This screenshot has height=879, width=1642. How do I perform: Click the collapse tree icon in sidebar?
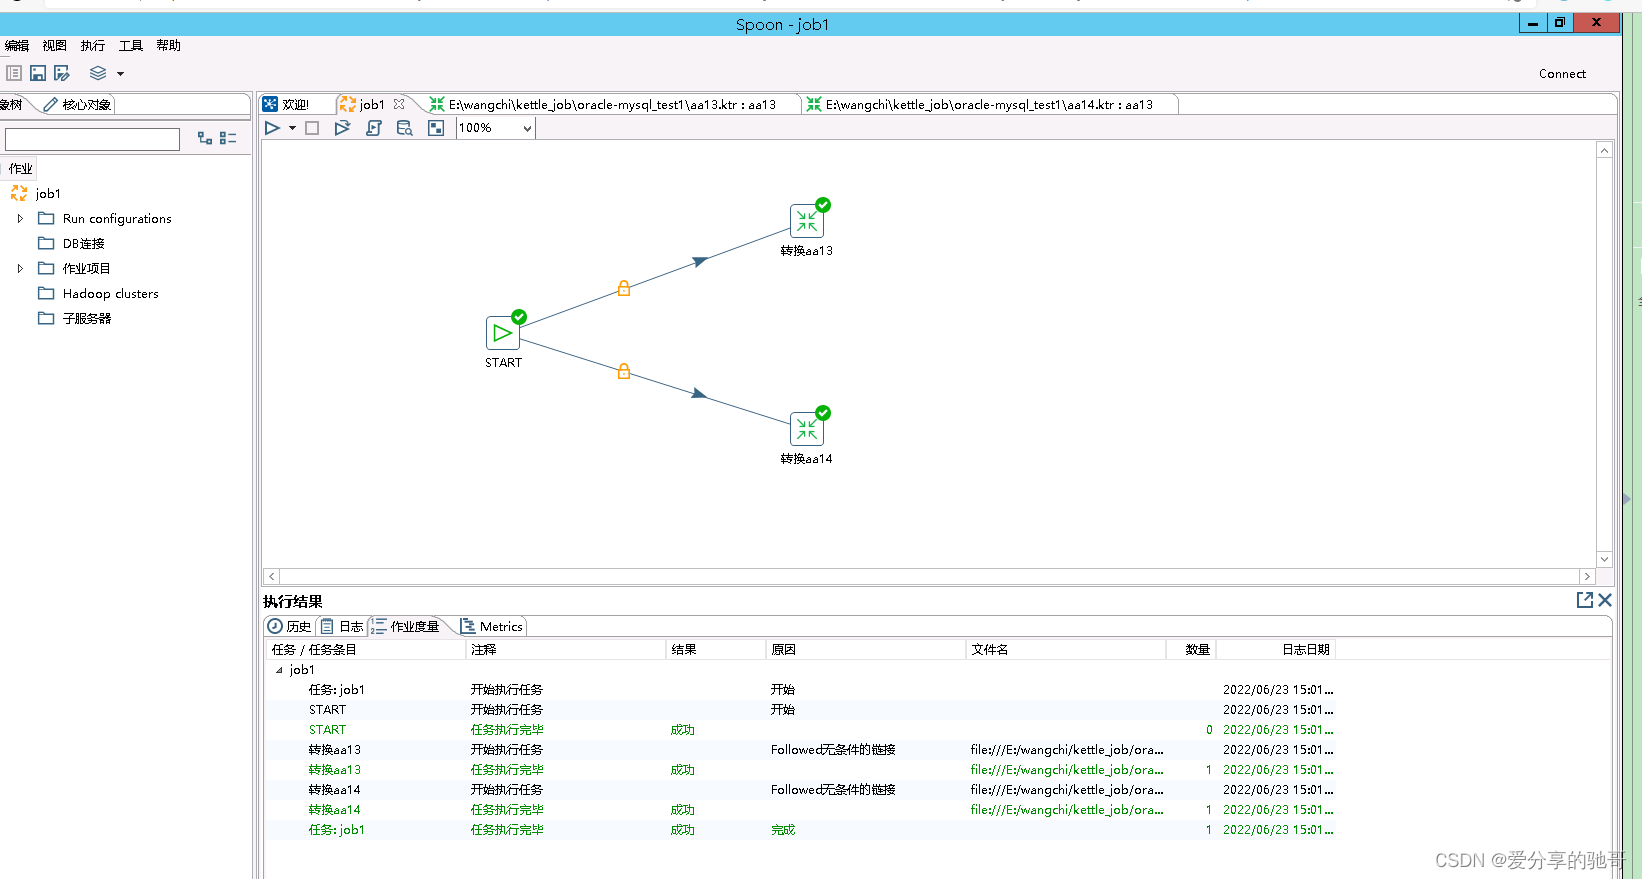[228, 138]
